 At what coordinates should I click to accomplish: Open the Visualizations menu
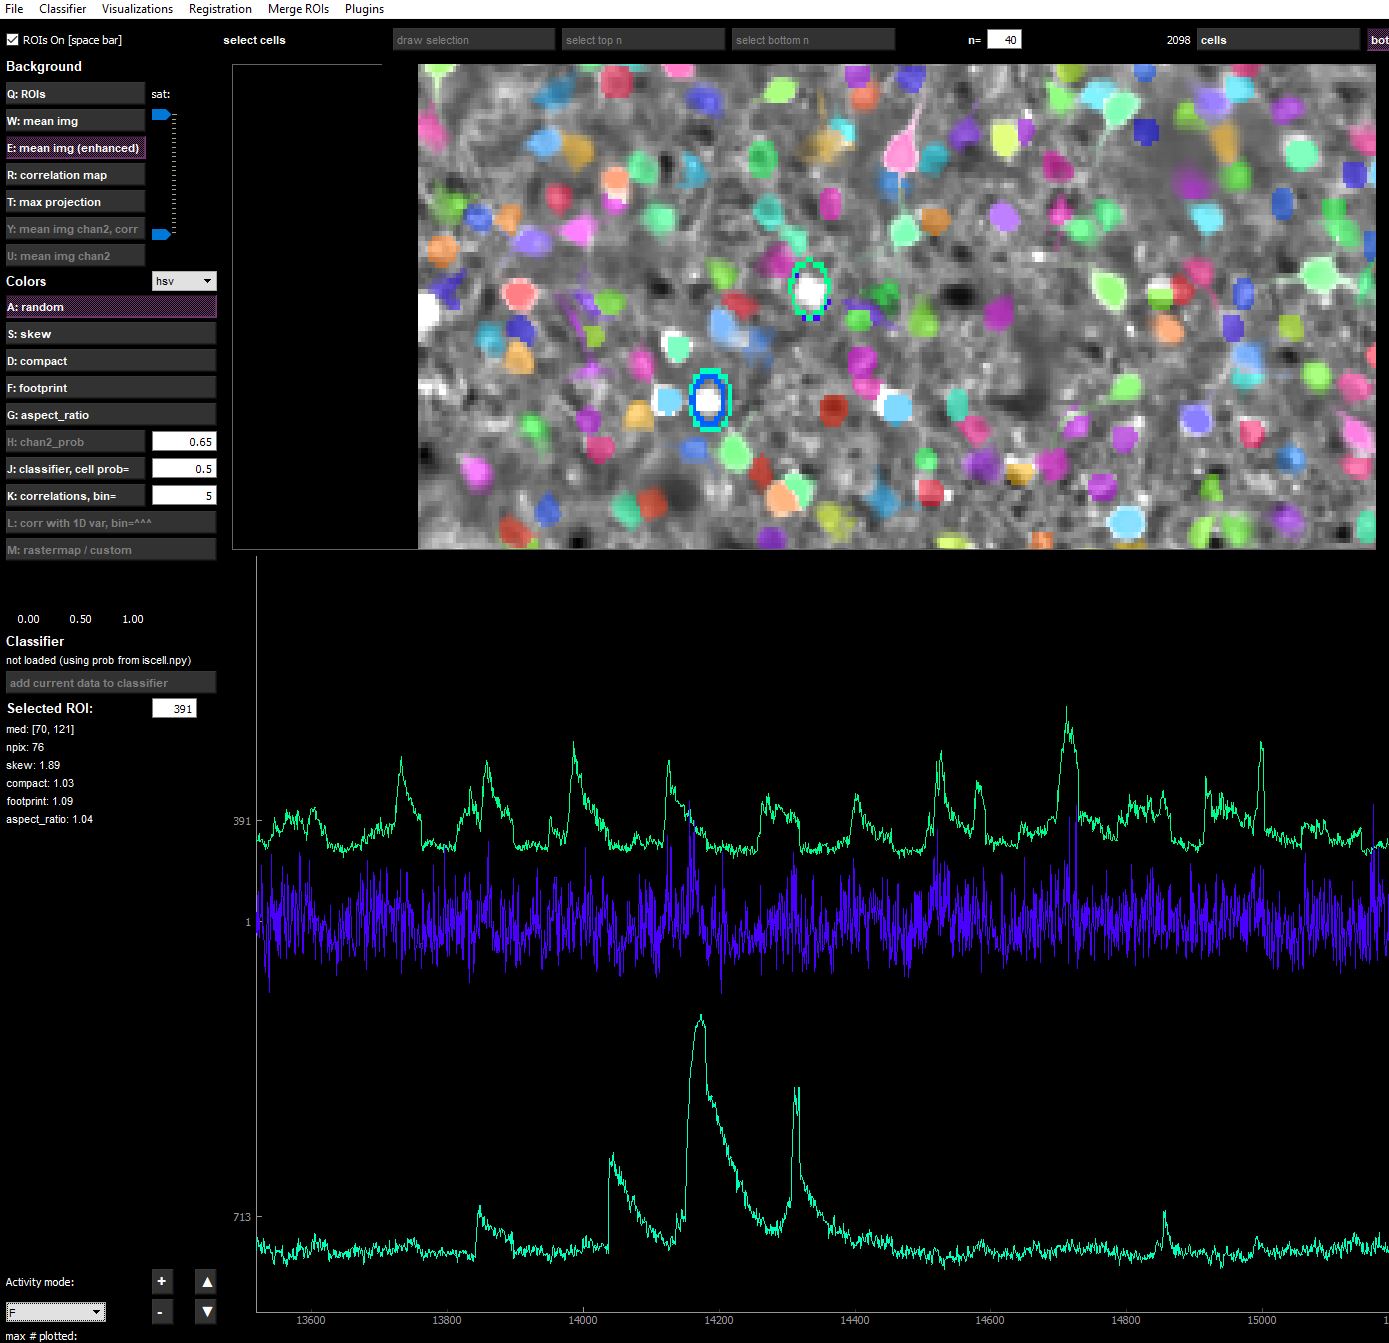tap(137, 9)
